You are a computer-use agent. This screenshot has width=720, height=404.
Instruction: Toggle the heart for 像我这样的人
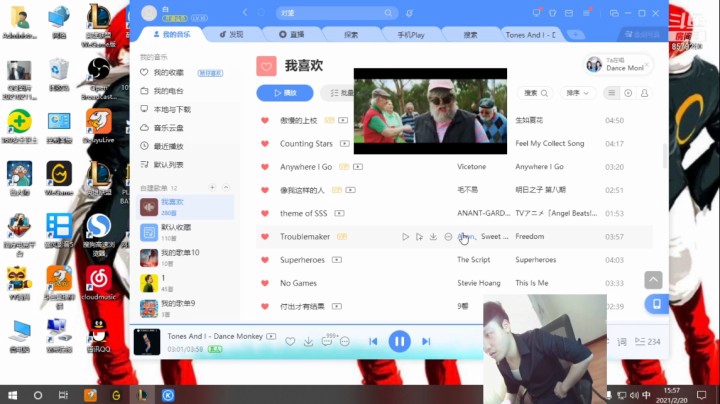click(x=265, y=190)
